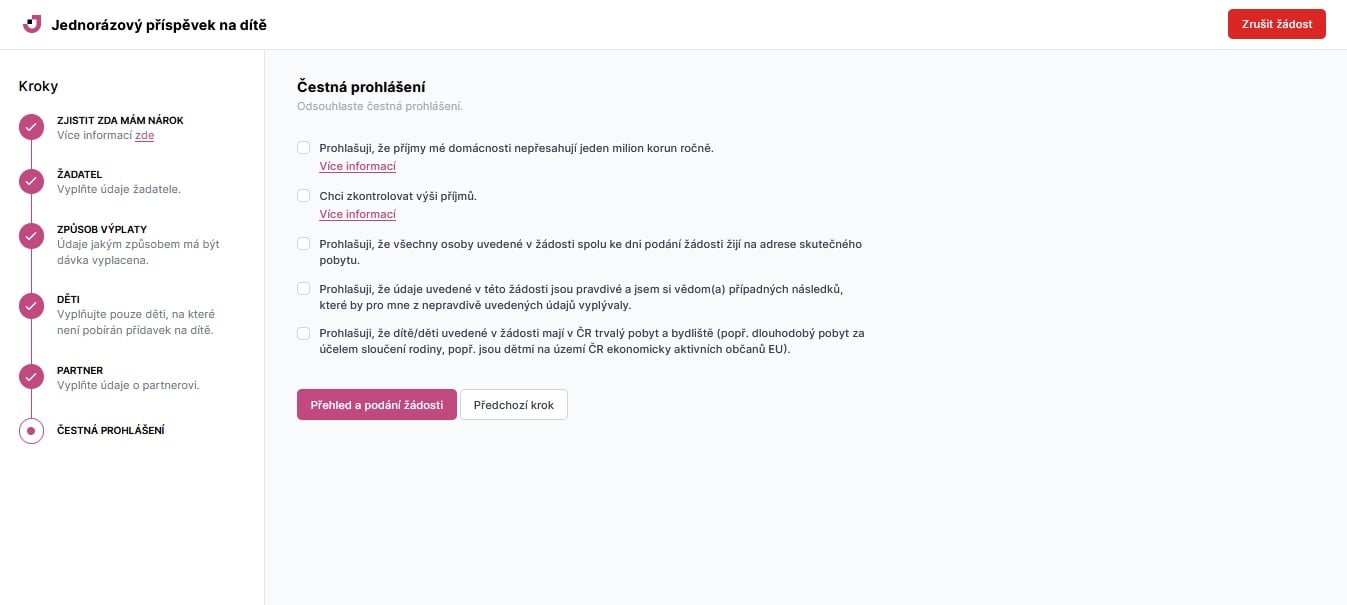Select the ZPŮSOB VÝPLATY step label
The width and height of the screenshot is (1347, 605).
pos(102,230)
